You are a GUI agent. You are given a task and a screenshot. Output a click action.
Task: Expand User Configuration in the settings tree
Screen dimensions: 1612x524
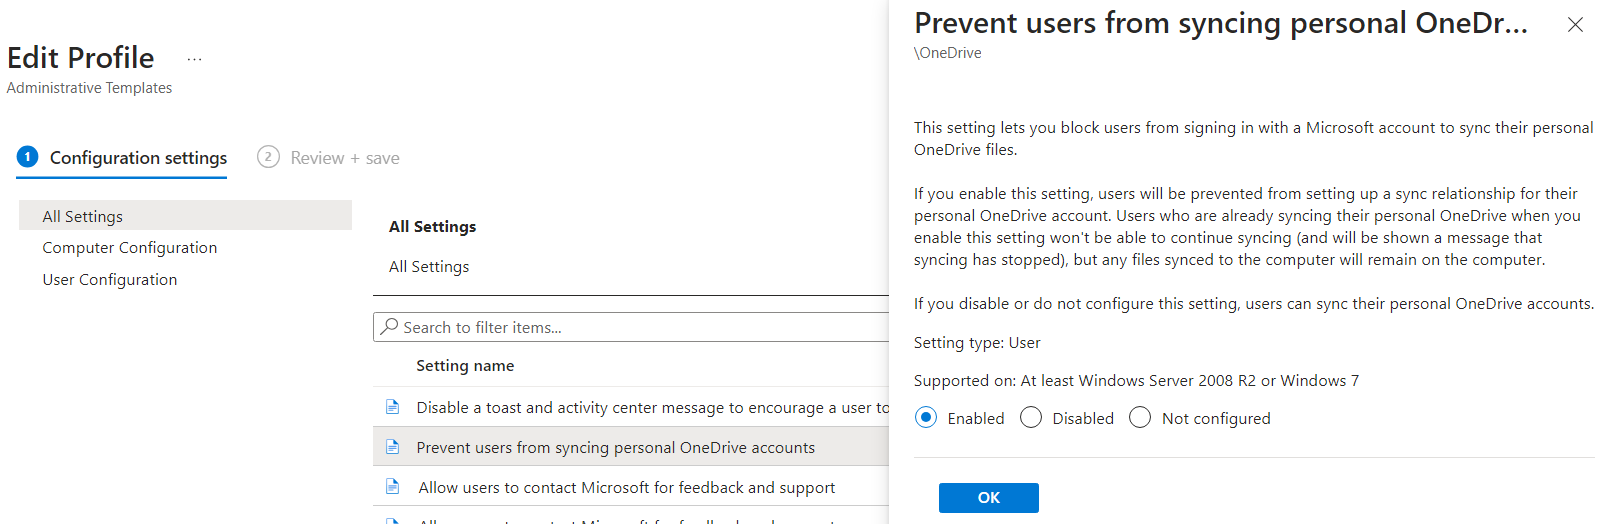coord(110,280)
